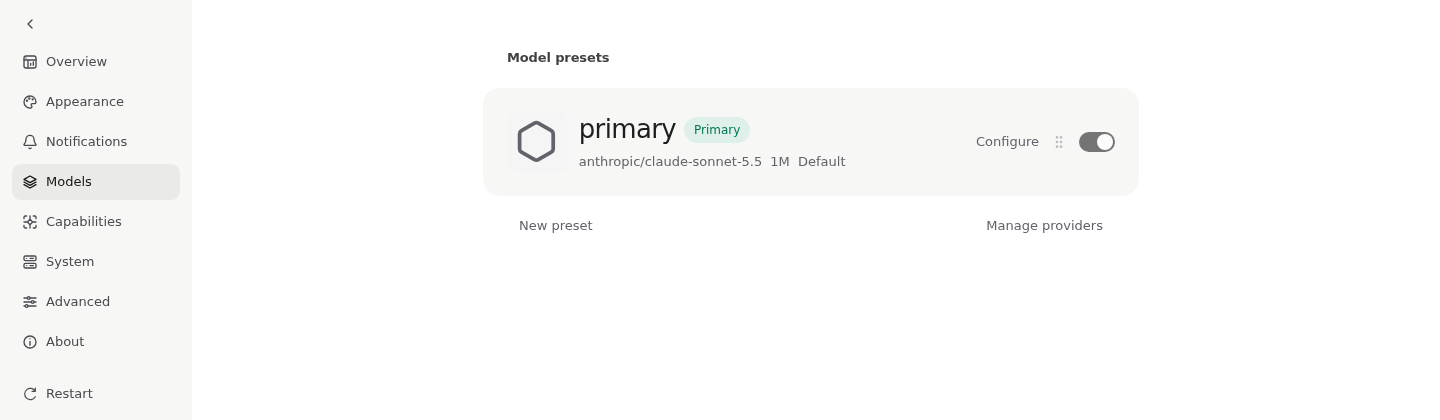Click the Overview panel icon
This screenshot has width=1440, height=420.
pyautogui.click(x=30, y=62)
